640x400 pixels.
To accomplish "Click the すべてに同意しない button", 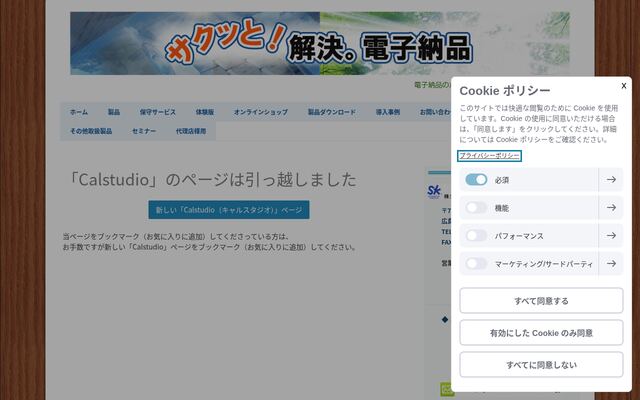I will (x=541, y=364).
